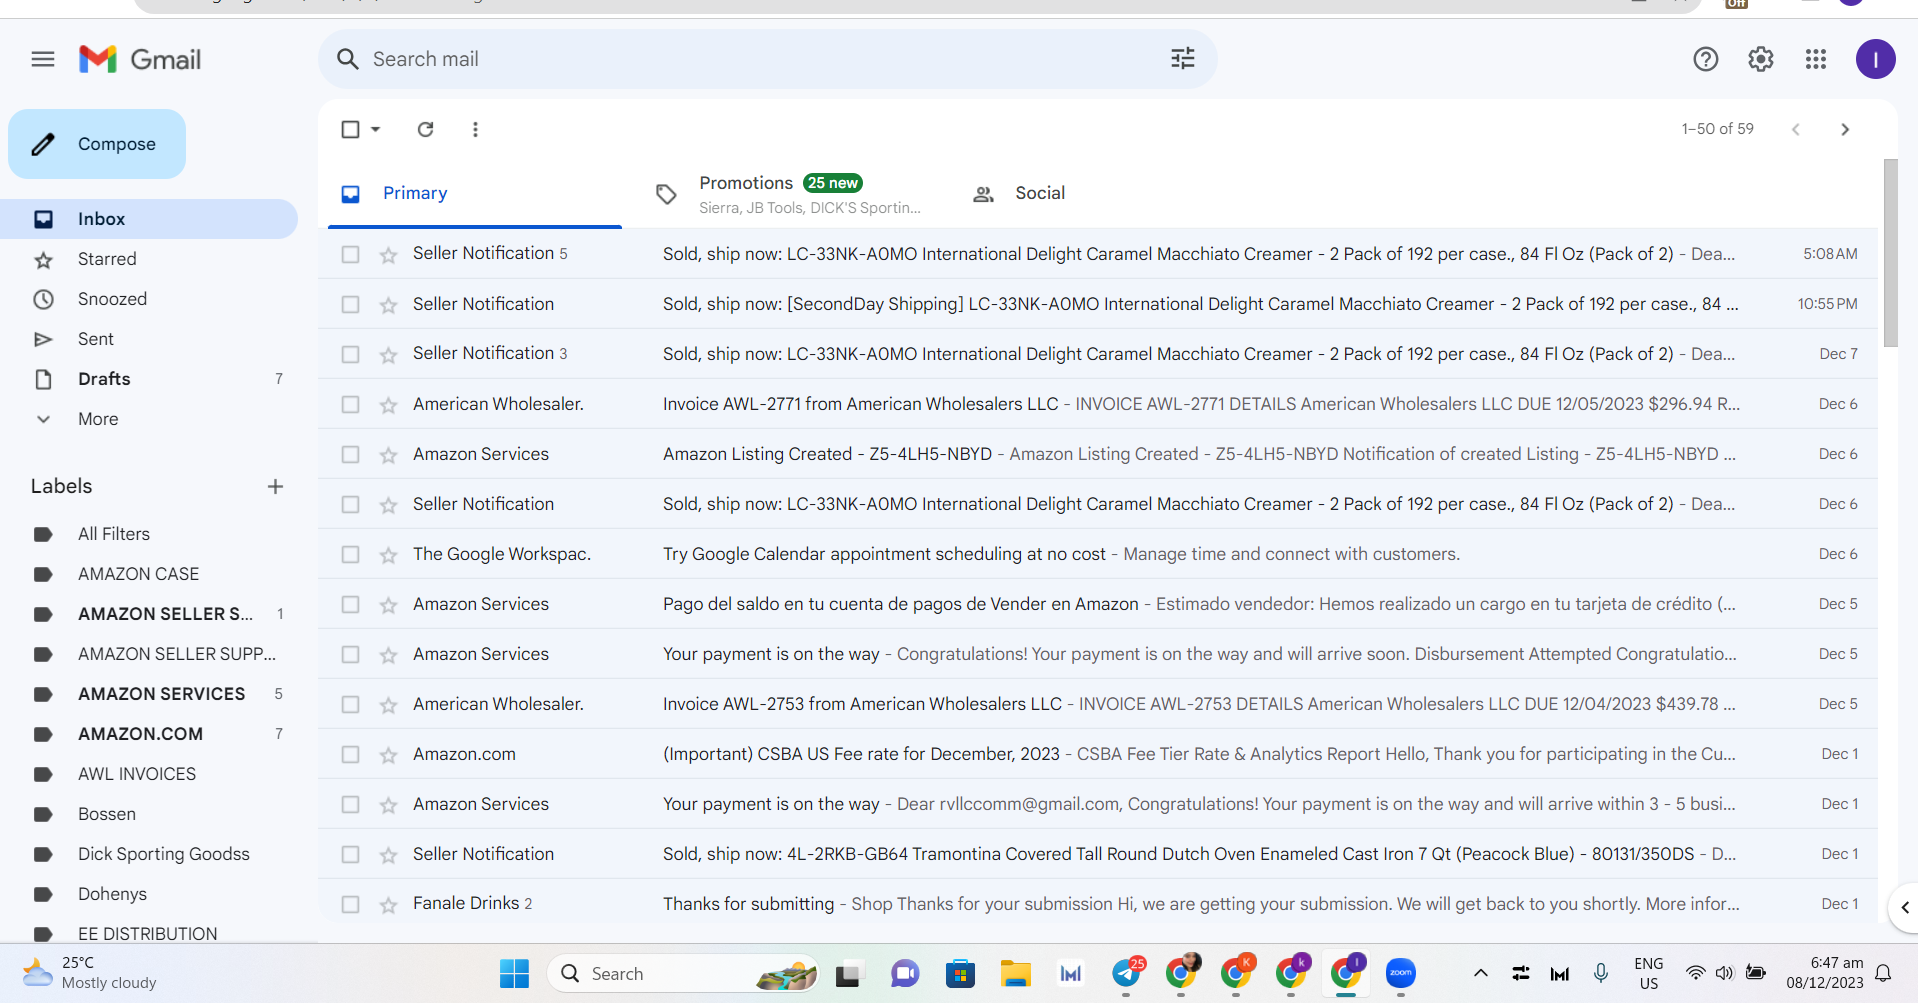The width and height of the screenshot is (1918, 1003).
Task: Star the Amazon Listing Created email
Action: pyautogui.click(x=388, y=455)
